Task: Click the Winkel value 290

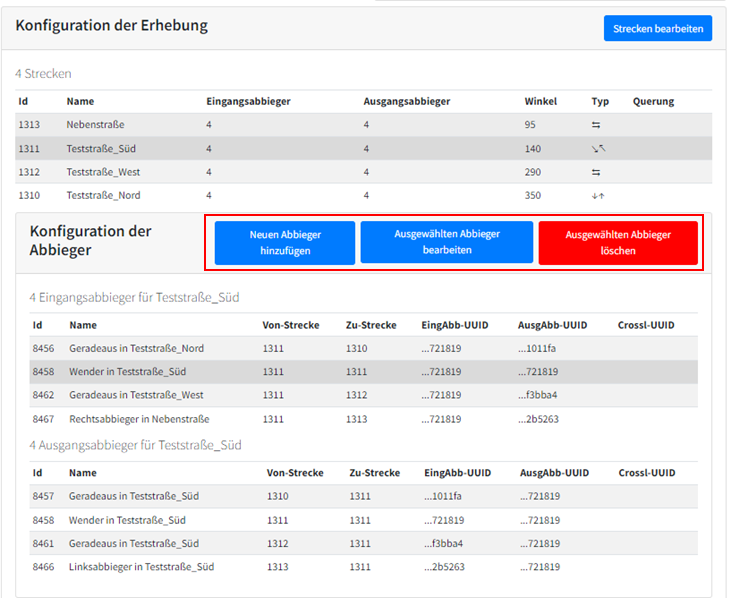Action: pyautogui.click(x=532, y=172)
